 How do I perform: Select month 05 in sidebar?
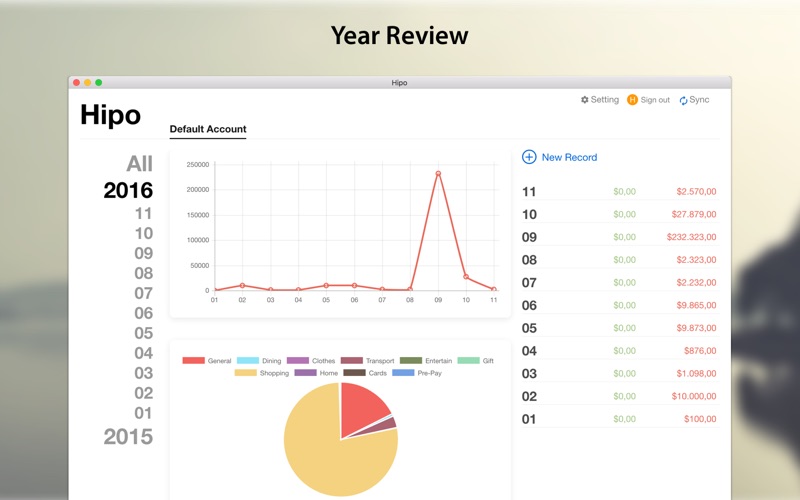(143, 333)
